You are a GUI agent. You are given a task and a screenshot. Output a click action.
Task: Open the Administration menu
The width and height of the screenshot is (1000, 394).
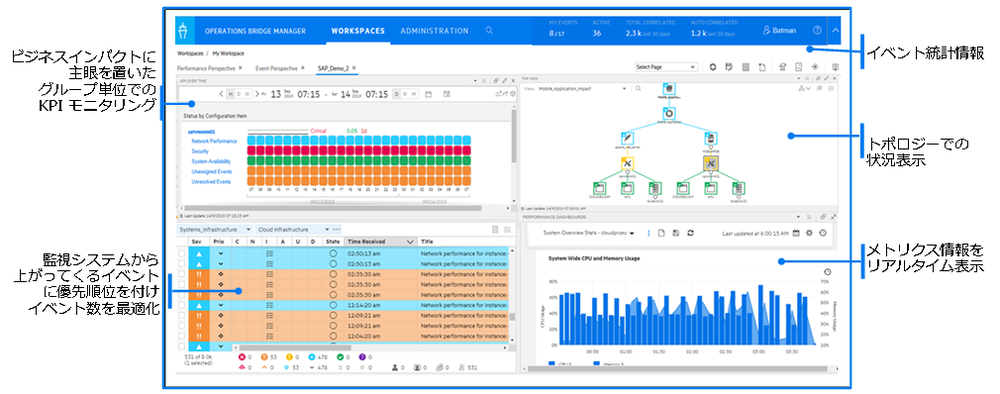434,31
